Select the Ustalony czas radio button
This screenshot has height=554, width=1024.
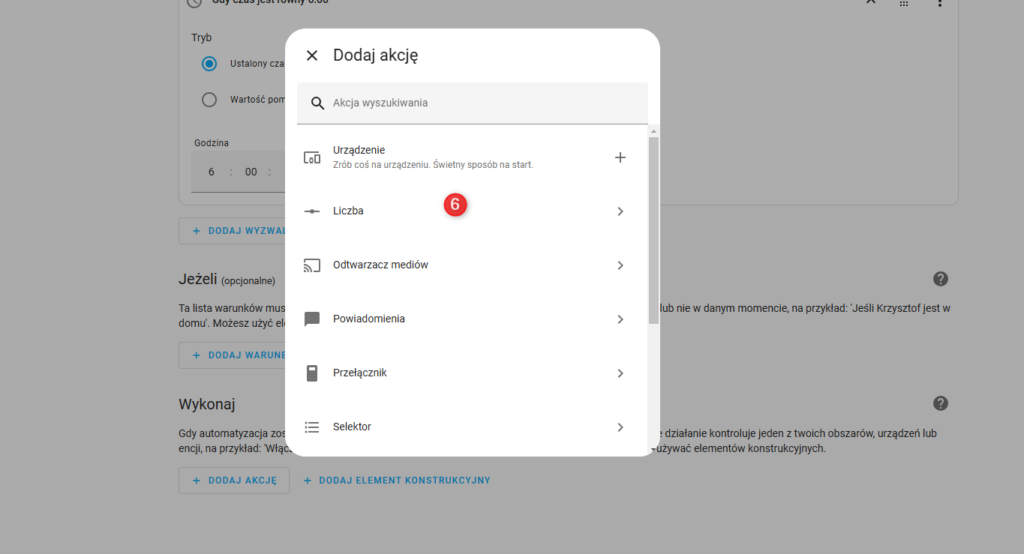pos(209,64)
